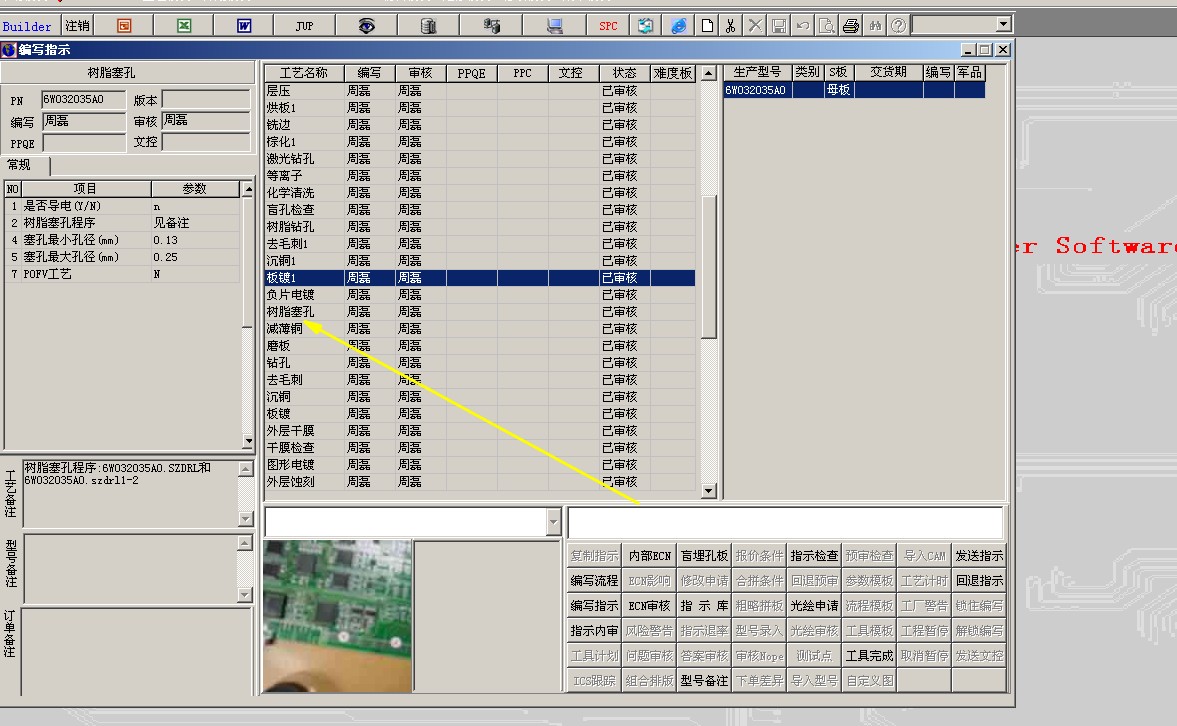The image size is (1177, 726).
Task: Click the new blank document icon
Action: (707, 26)
